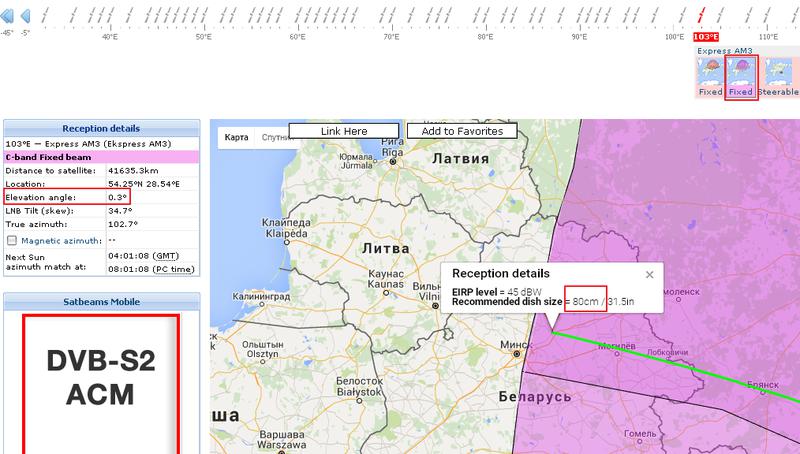Click the Satbeams Mobile panel header

coord(101,301)
